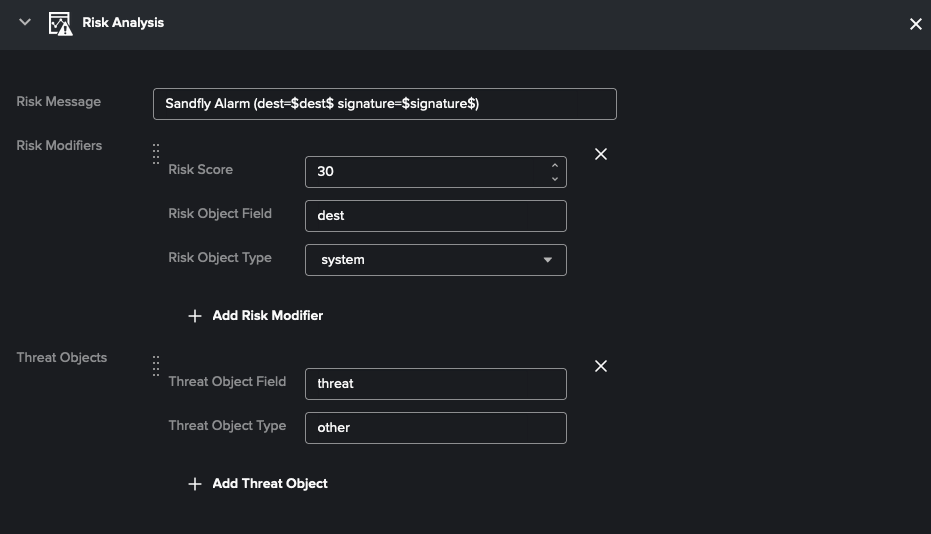Grab the Risk Modifier drag handle

pos(156,154)
